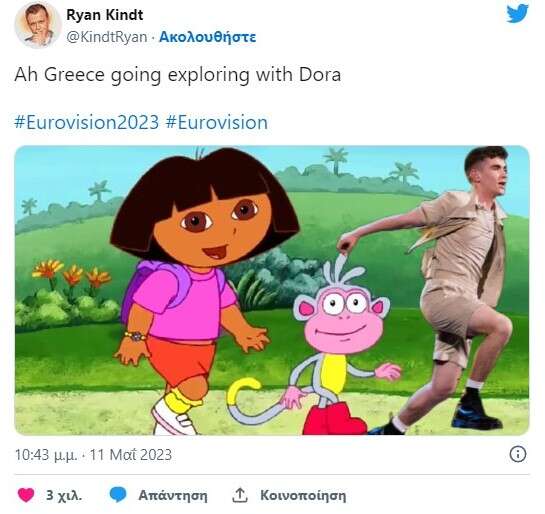545x514 pixels.
Task: Open the #Eurovision hashtag link
Action: click(x=217, y=122)
